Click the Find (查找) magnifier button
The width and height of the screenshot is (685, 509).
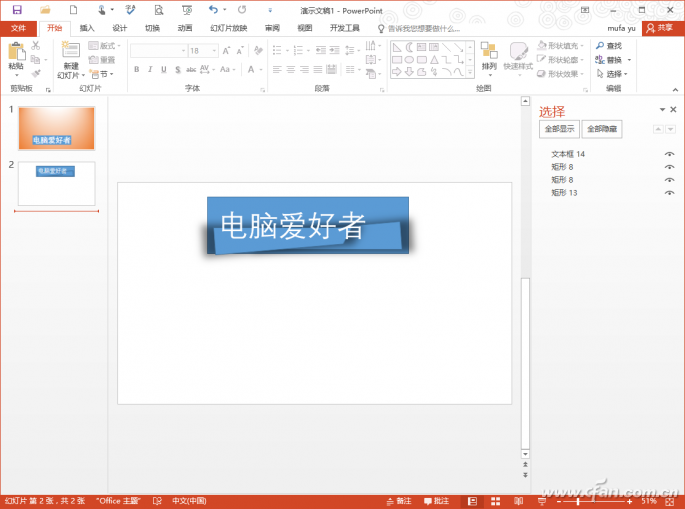[609, 45]
